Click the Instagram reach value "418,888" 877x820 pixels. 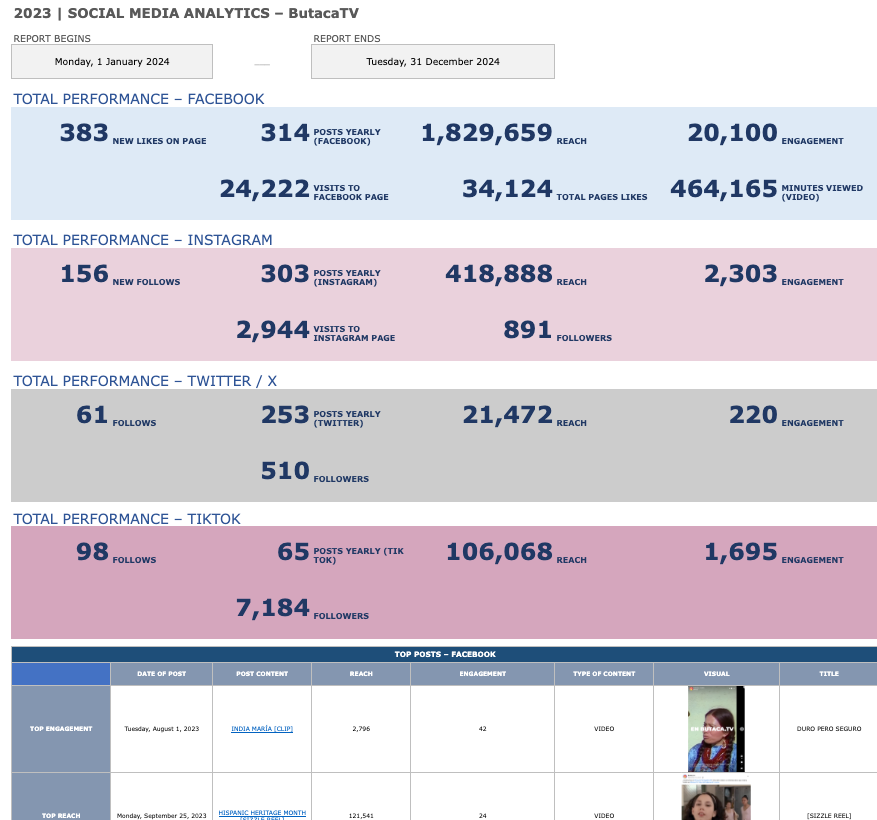pyautogui.click(x=499, y=274)
